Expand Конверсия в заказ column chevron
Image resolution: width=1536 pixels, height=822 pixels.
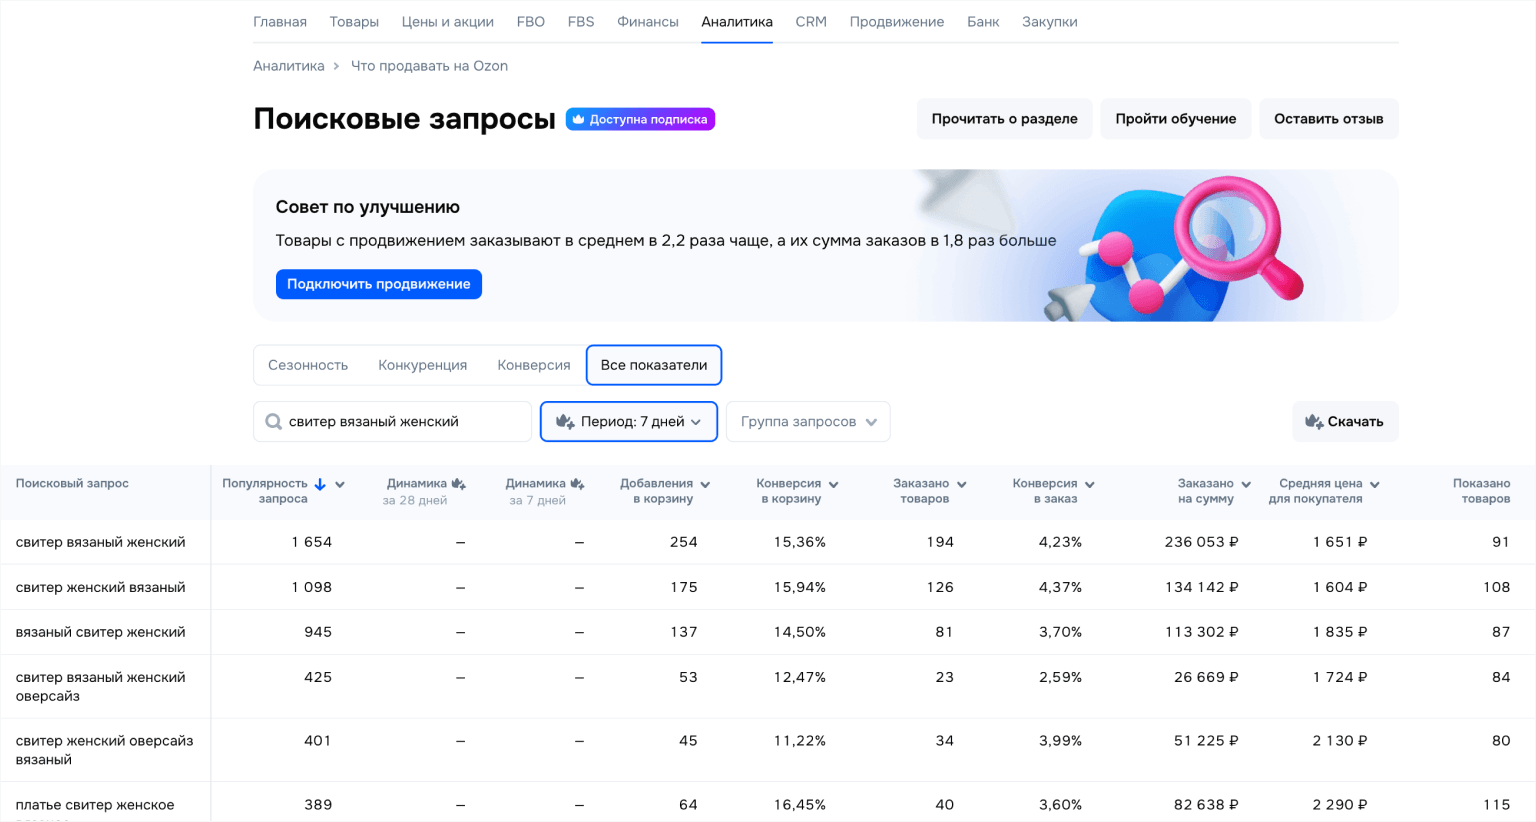[1089, 485]
